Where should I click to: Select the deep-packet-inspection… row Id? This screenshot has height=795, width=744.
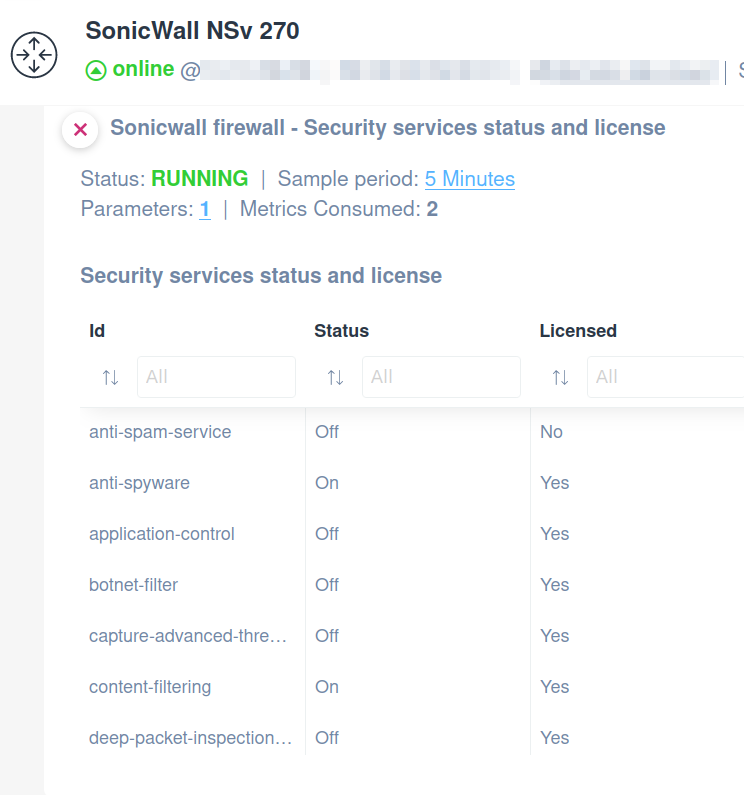click(x=190, y=738)
